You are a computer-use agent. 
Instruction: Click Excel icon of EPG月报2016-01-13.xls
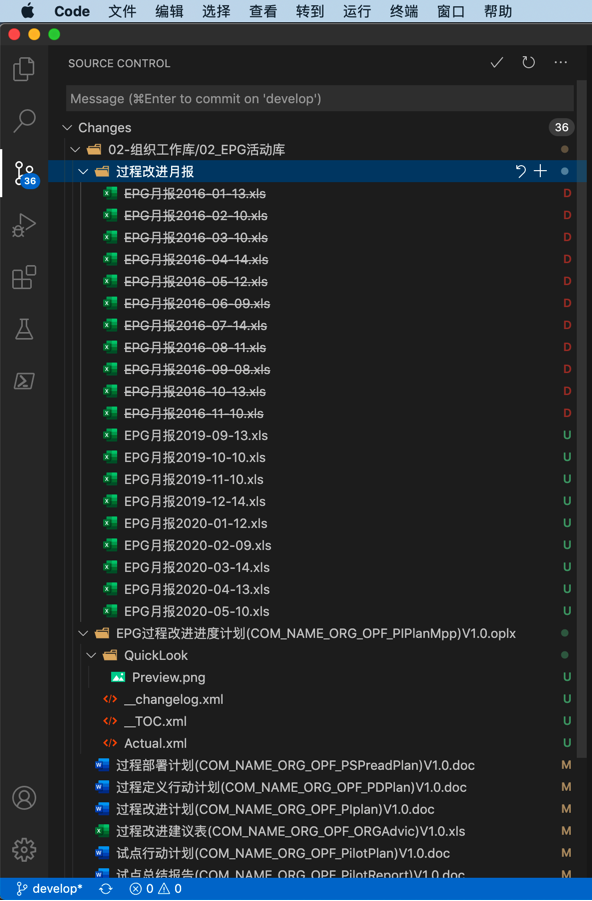tap(110, 194)
